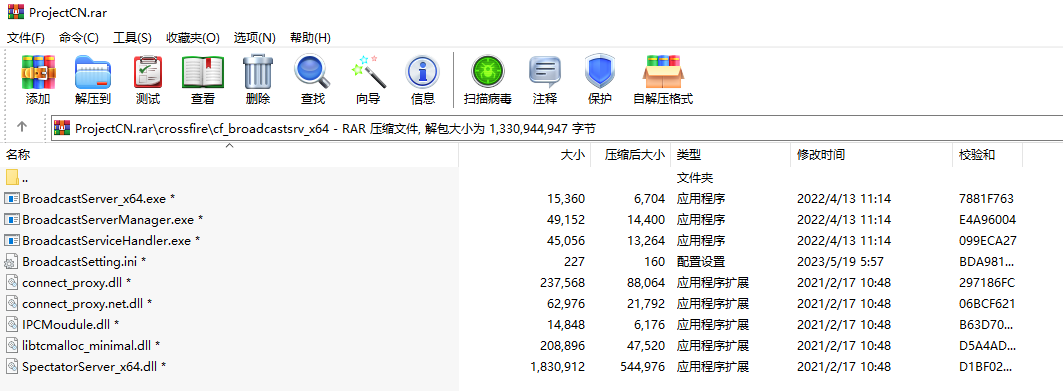Select BroadcastServer_x64.exe file name
Viewport: 1063px width, 391px height.
coord(99,199)
